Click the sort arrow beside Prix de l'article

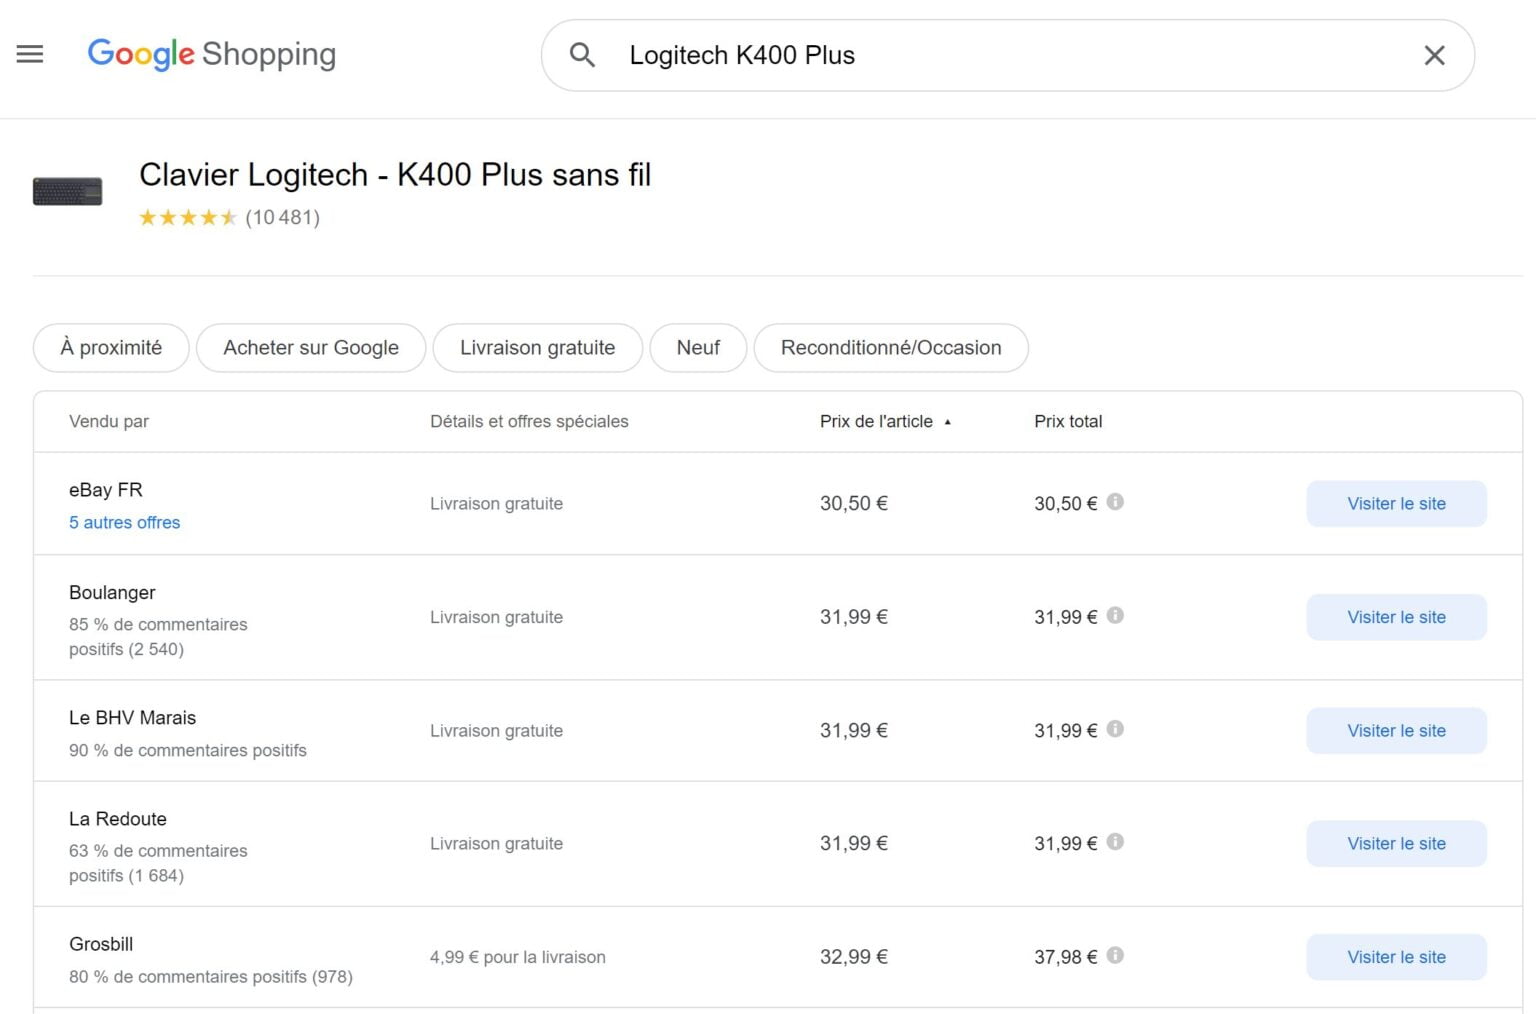coord(947,422)
